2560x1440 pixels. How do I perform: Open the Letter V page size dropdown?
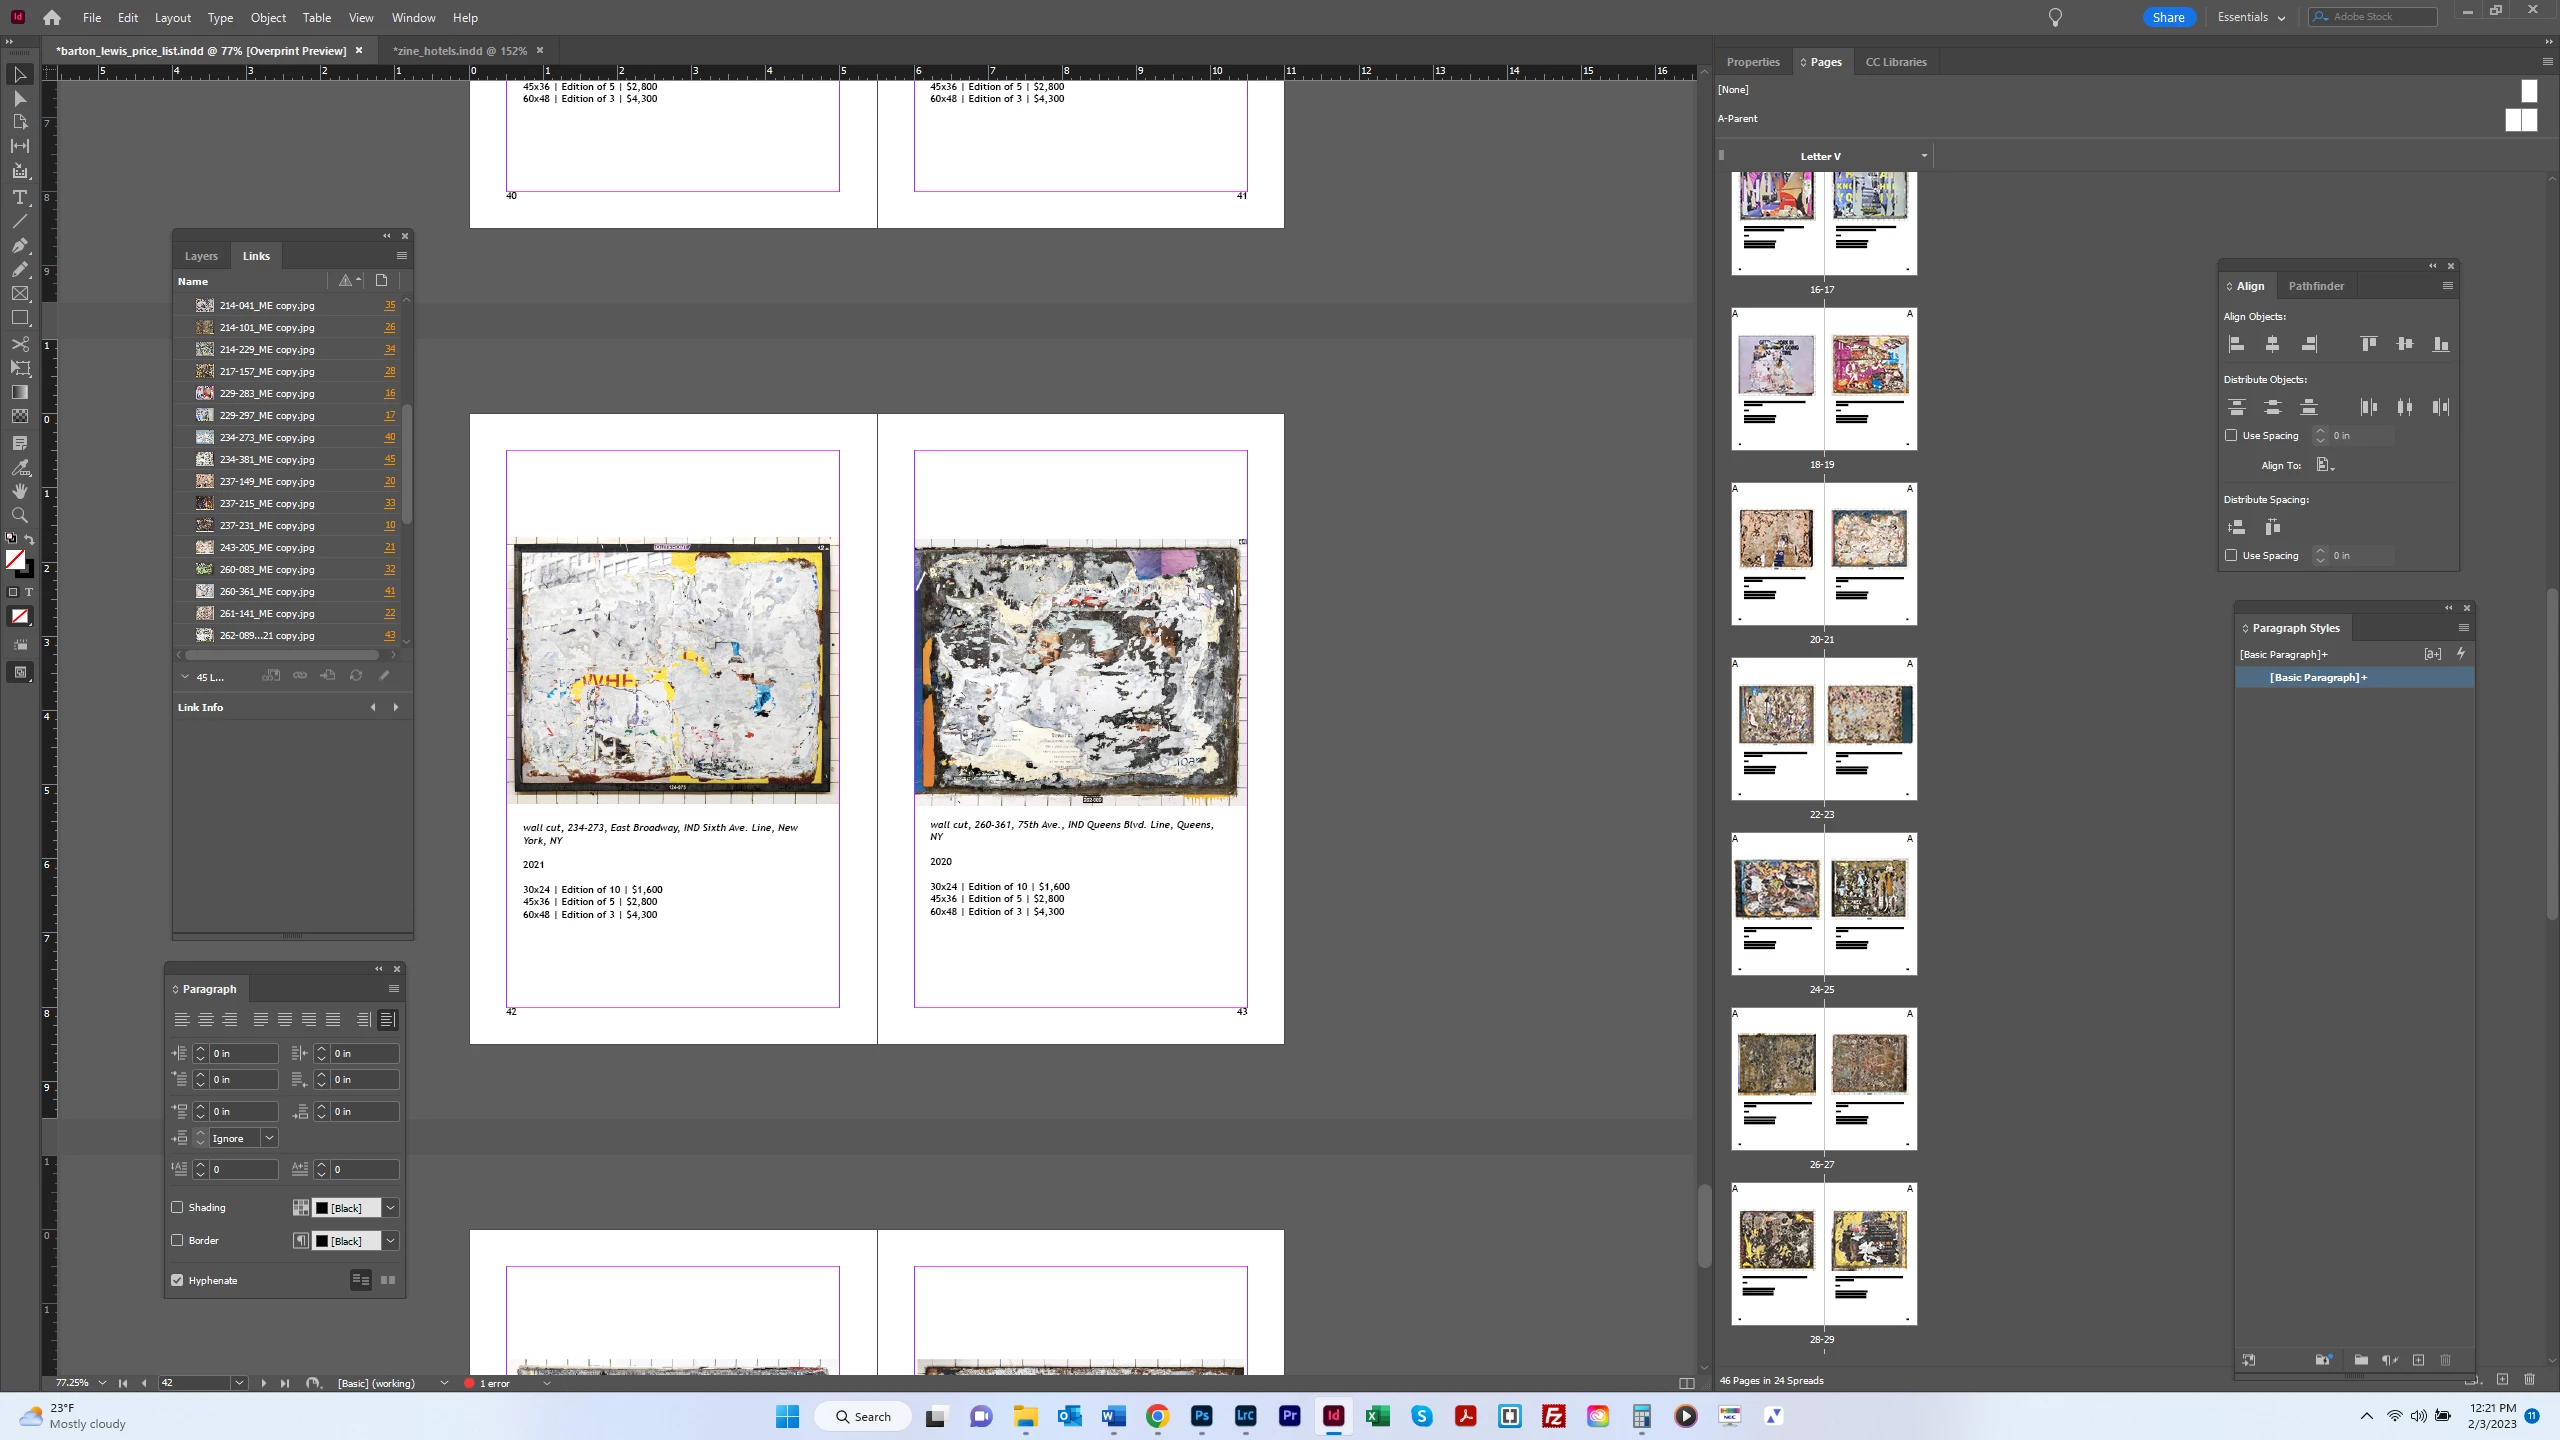(x=1923, y=156)
